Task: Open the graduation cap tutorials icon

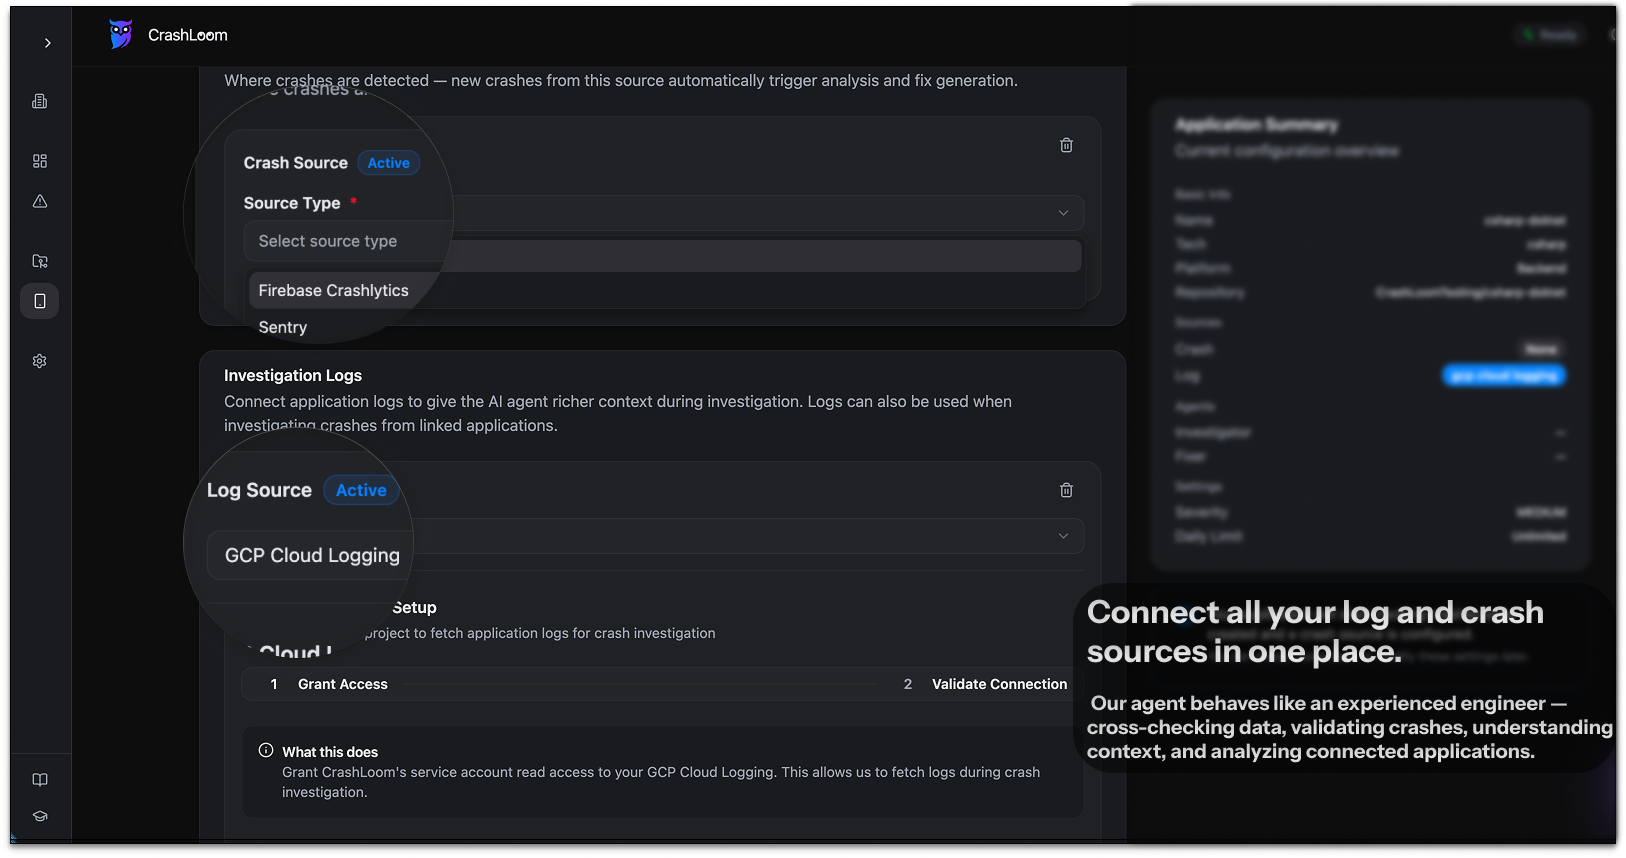Action: (x=40, y=816)
